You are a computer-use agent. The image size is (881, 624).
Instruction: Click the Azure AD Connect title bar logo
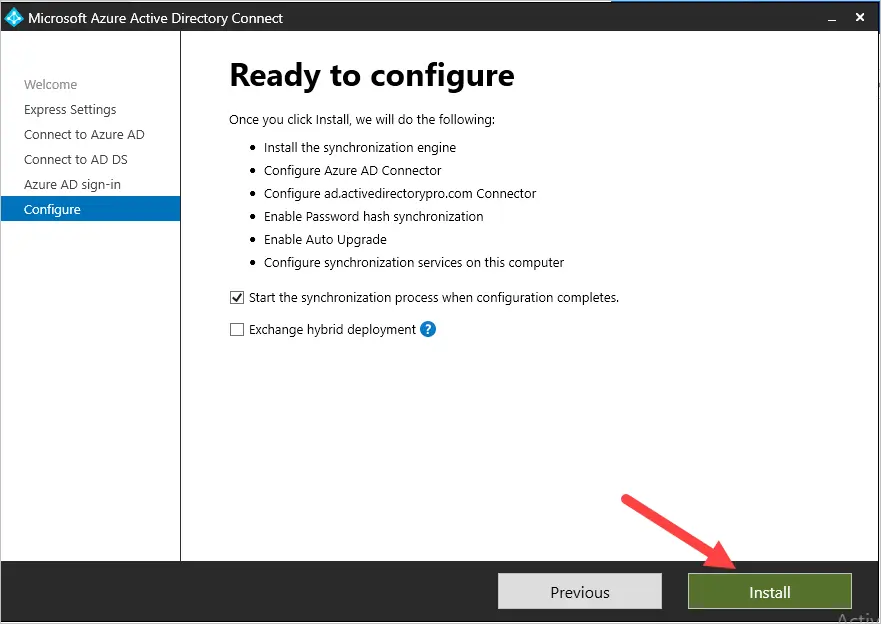pyautogui.click(x=13, y=18)
